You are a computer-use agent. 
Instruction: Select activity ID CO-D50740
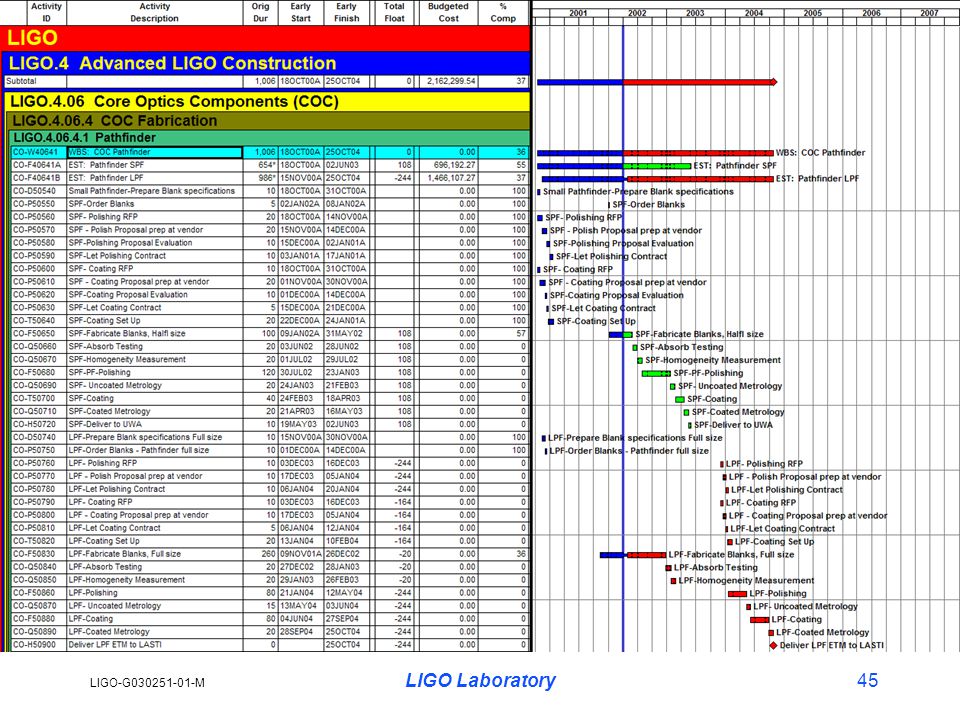[x=34, y=437]
